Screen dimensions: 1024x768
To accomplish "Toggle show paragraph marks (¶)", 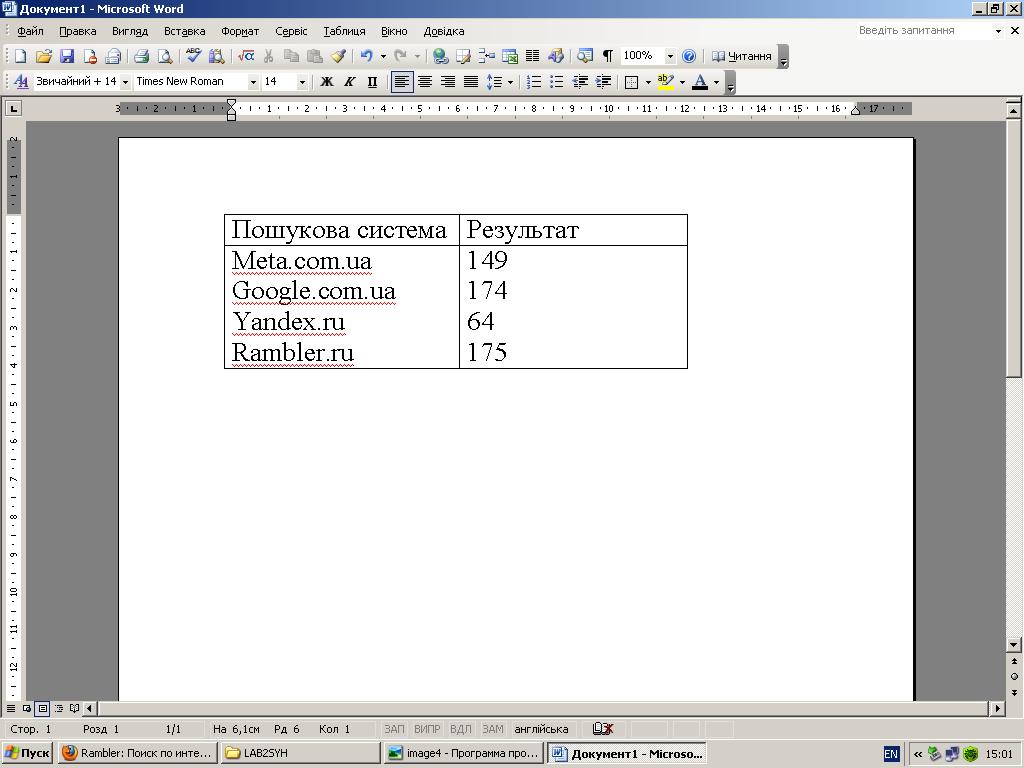I will (608, 56).
